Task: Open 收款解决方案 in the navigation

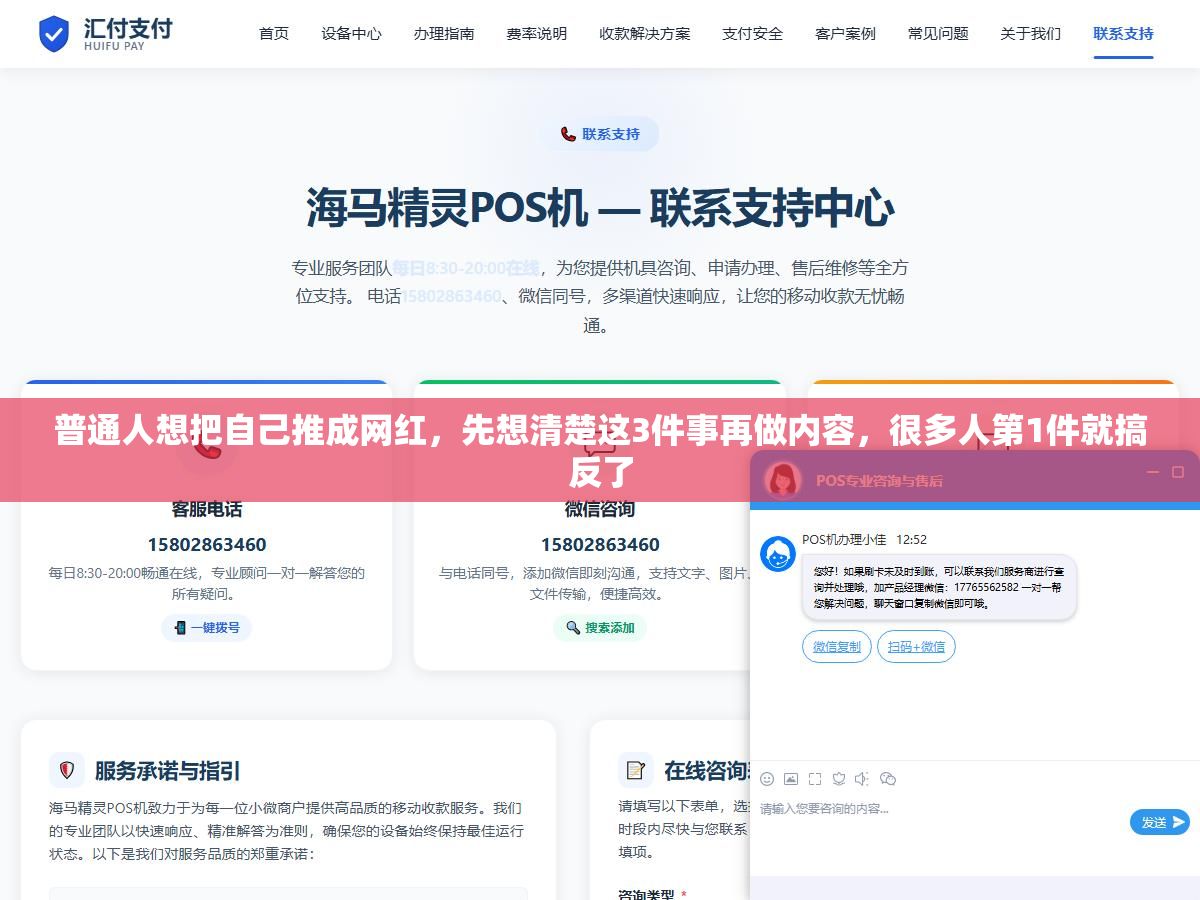Action: point(645,33)
